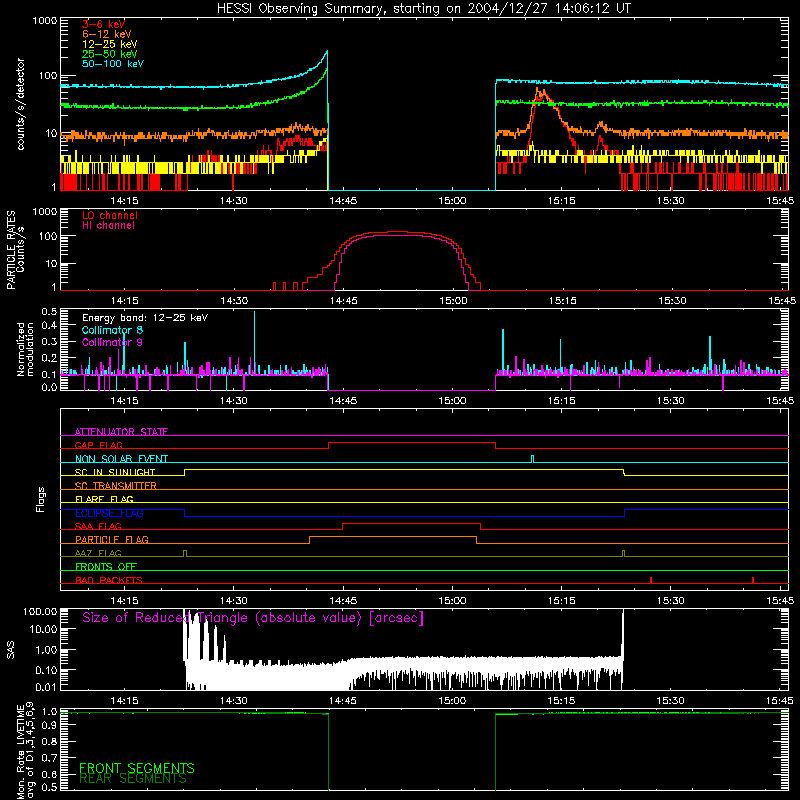The width and height of the screenshot is (800, 800).
Task: Select the red "3-6 keV" legend label
Action: pos(104,24)
